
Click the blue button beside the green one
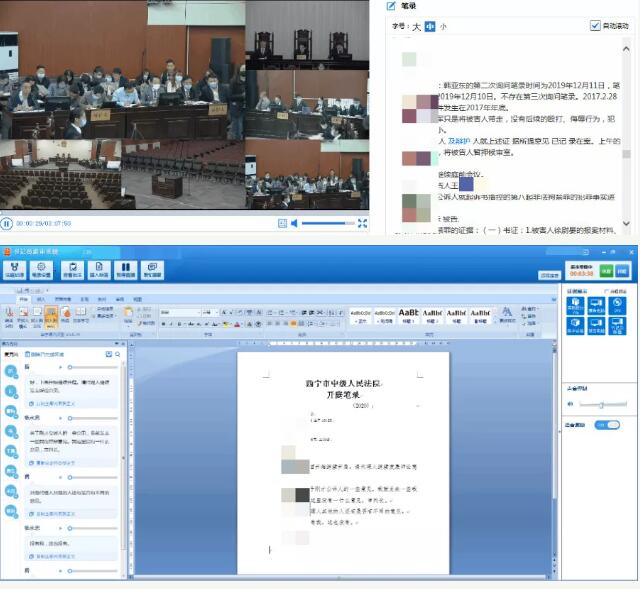point(622,271)
